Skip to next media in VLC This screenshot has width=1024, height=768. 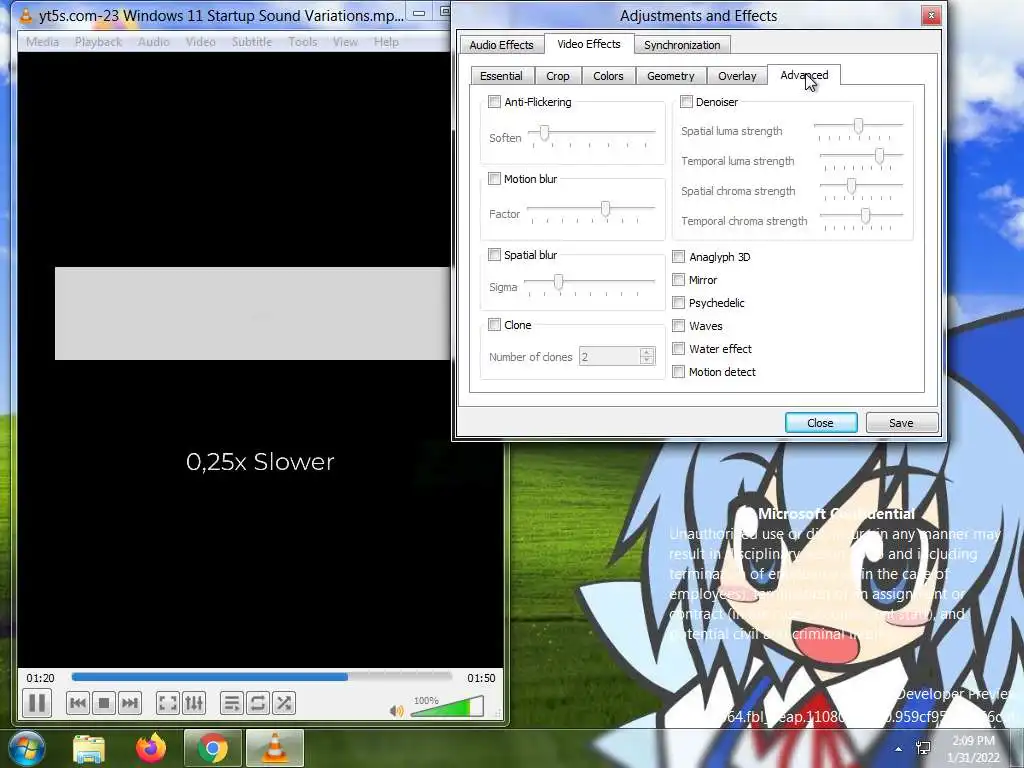130,703
